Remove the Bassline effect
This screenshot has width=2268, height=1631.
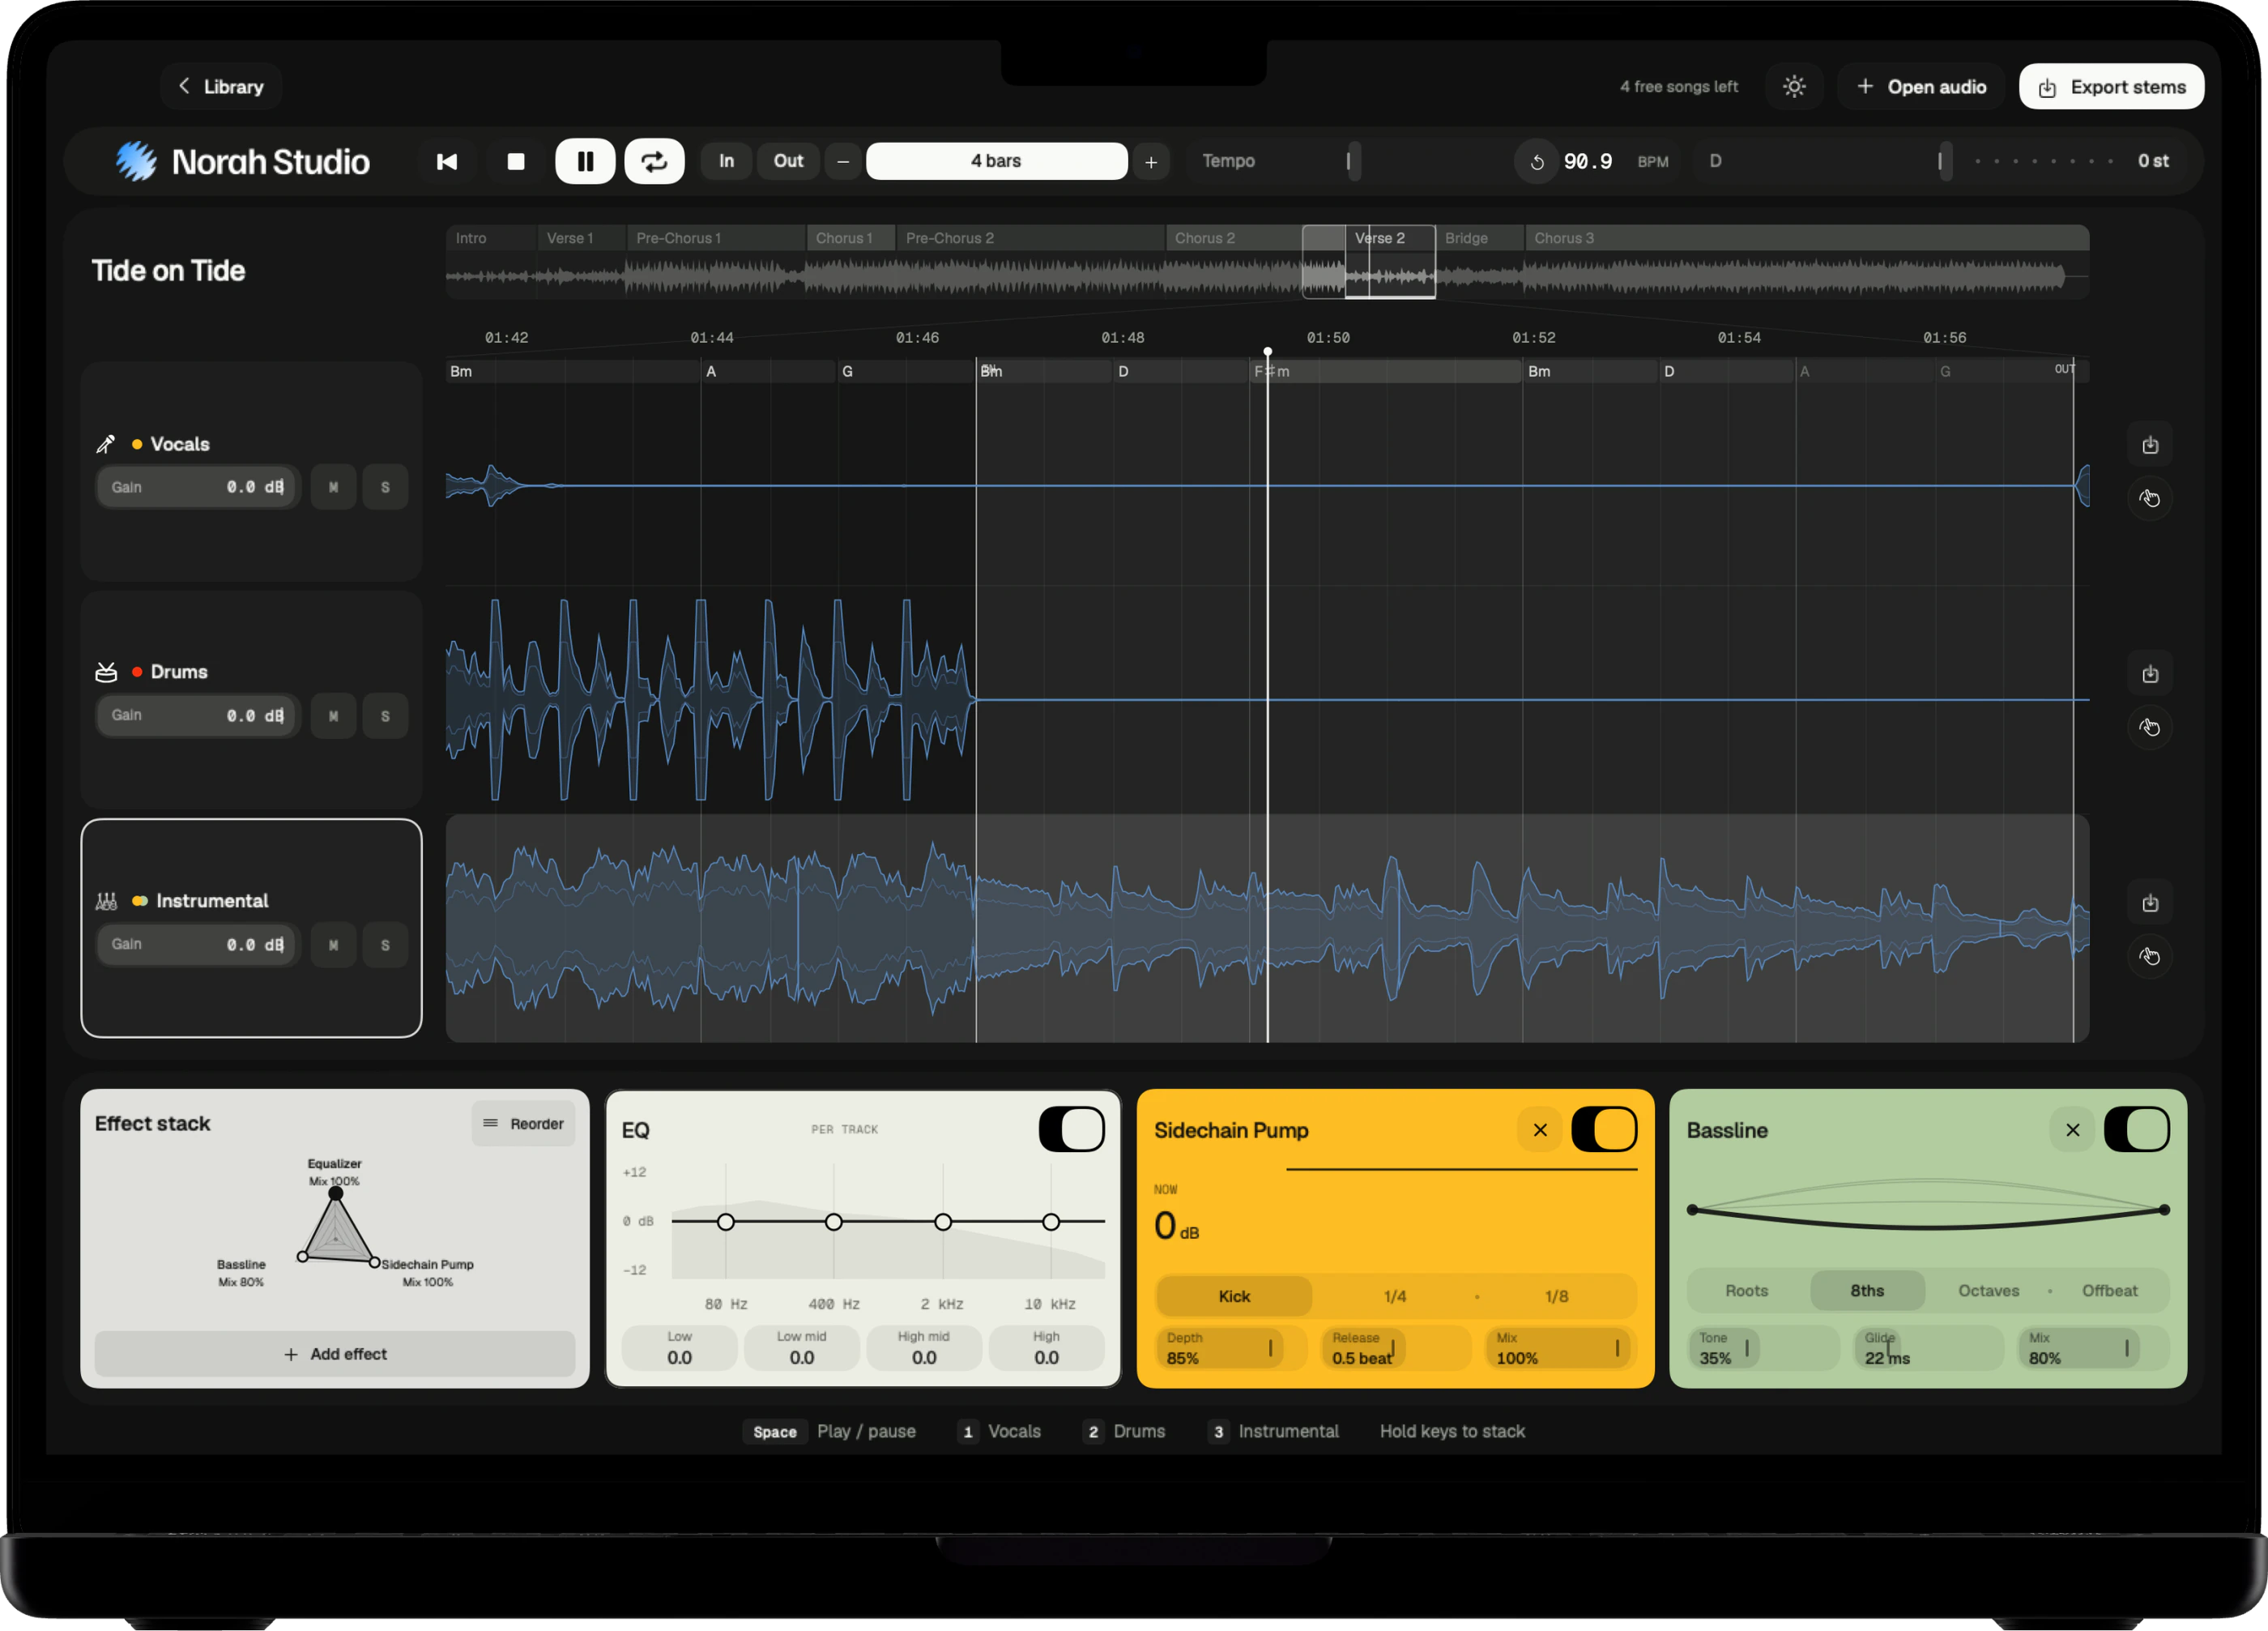[x=2073, y=1130]
